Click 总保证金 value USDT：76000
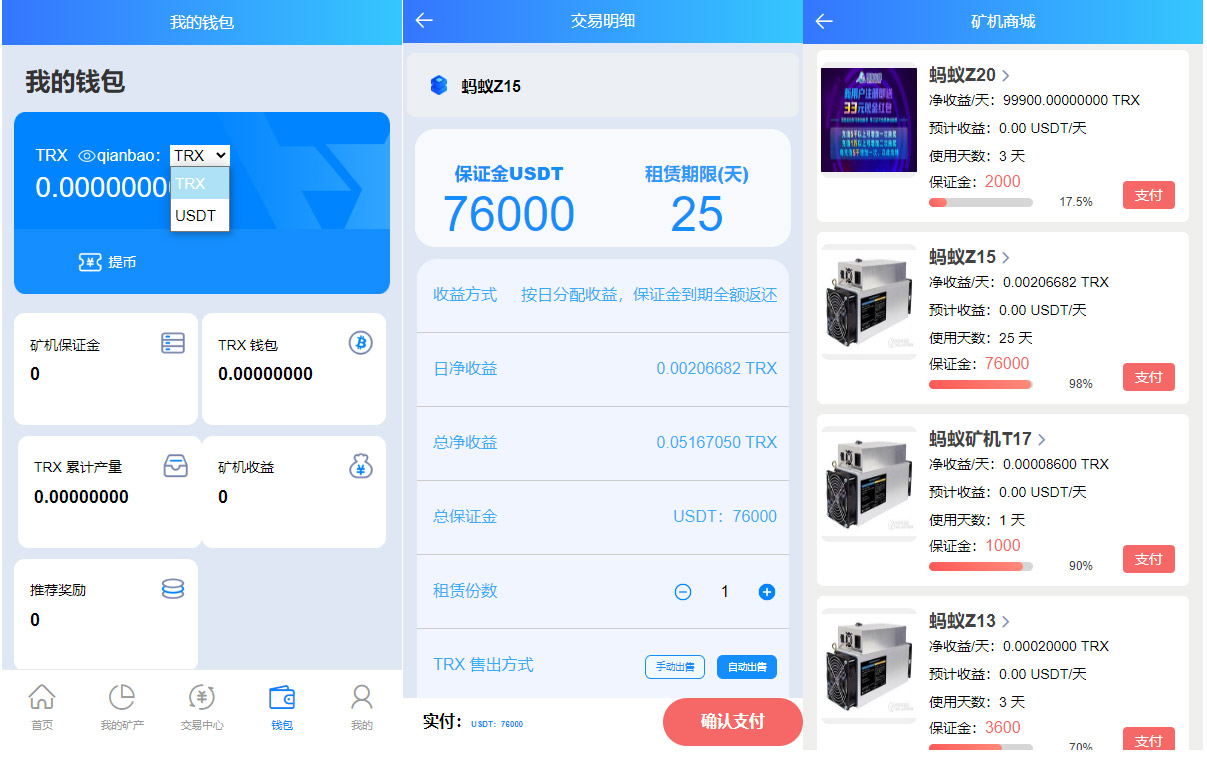The width and height of the screenshot is (1207, 759). [725, 517]
